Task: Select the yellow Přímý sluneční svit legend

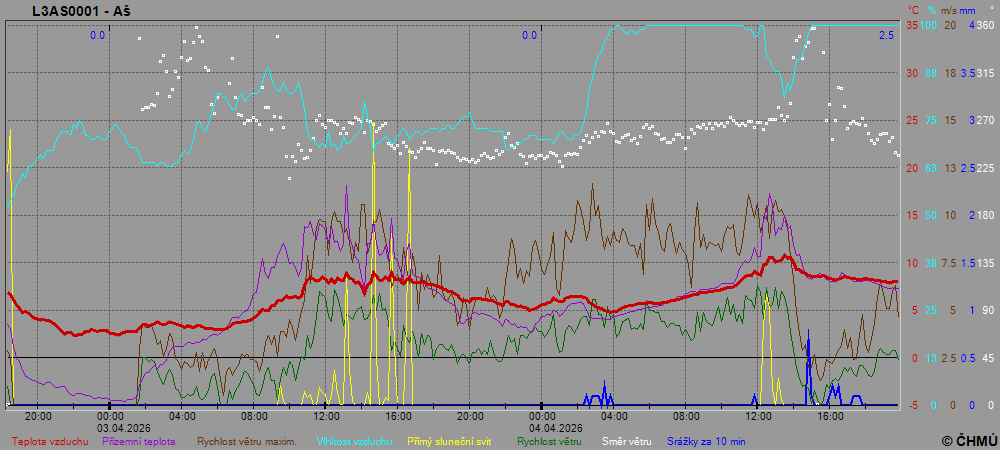Action: (449, 441)
